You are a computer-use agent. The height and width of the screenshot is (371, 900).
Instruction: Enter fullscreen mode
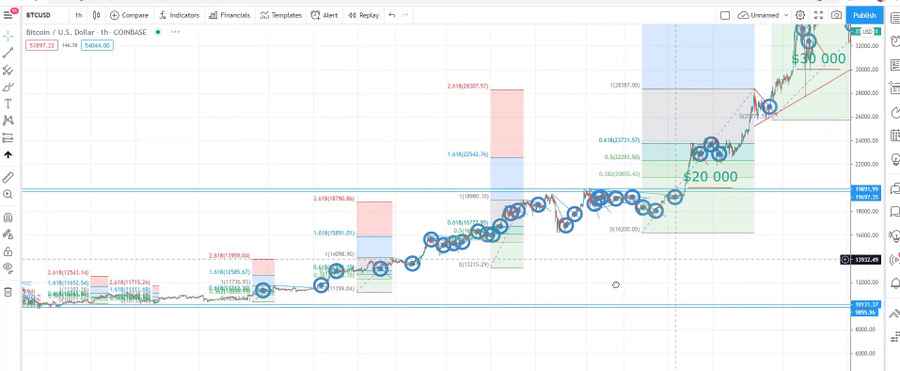tap(819, 16)
